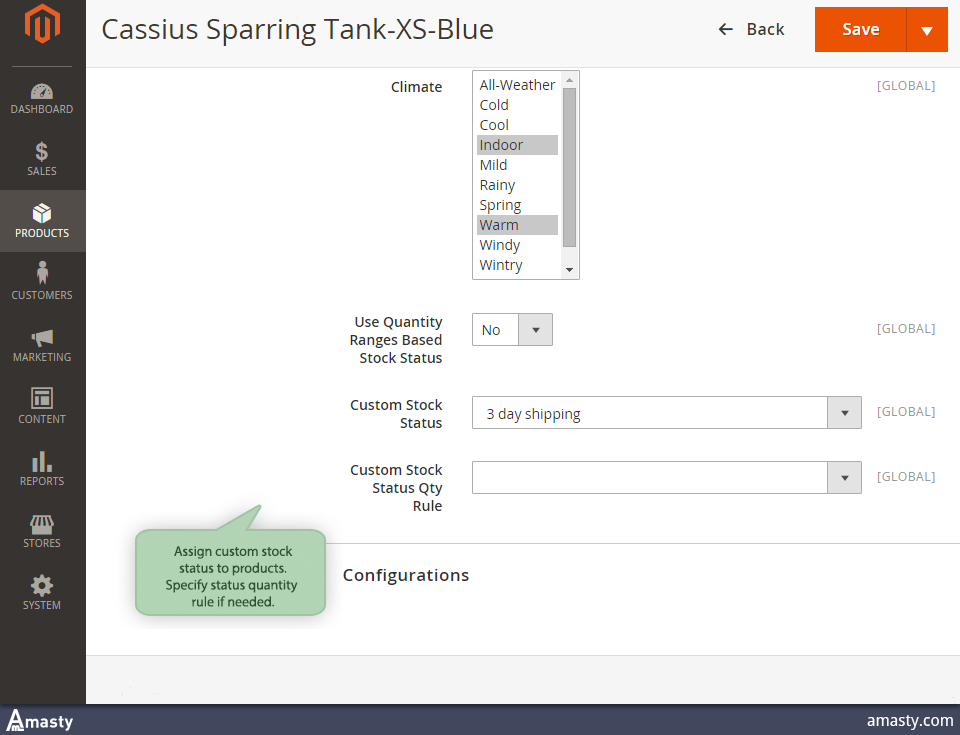Viewport: 960px width, 735px height.
Task: Open the Reports bar chart icon
Action: point(42,461)
